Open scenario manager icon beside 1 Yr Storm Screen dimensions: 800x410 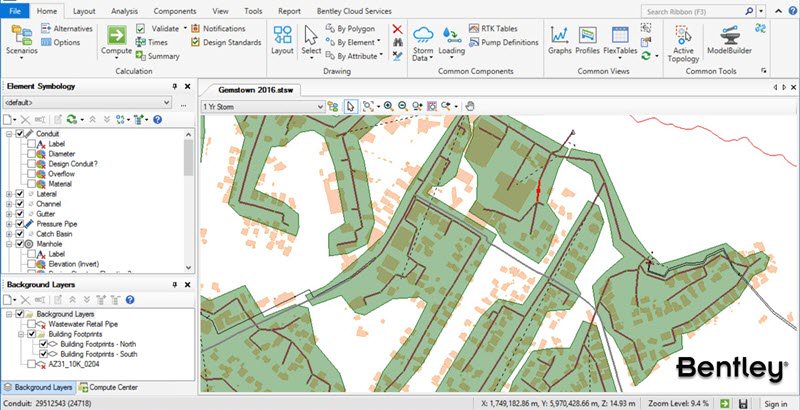click(x=333, y=106)
